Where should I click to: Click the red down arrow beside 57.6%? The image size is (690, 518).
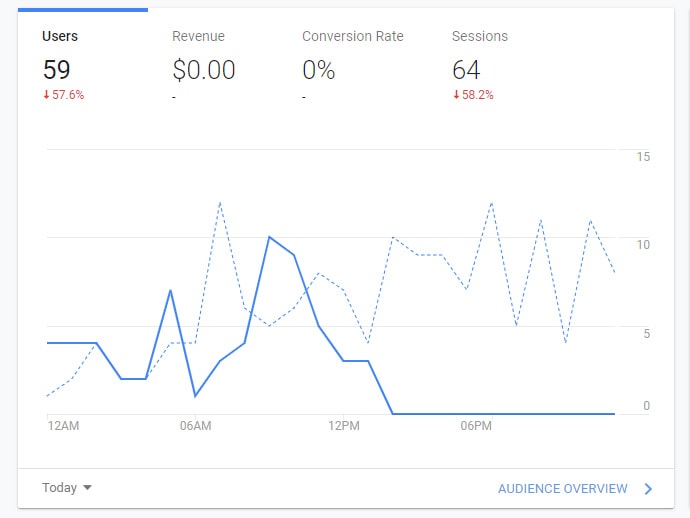pyautogui.click(x=45, y=95)
